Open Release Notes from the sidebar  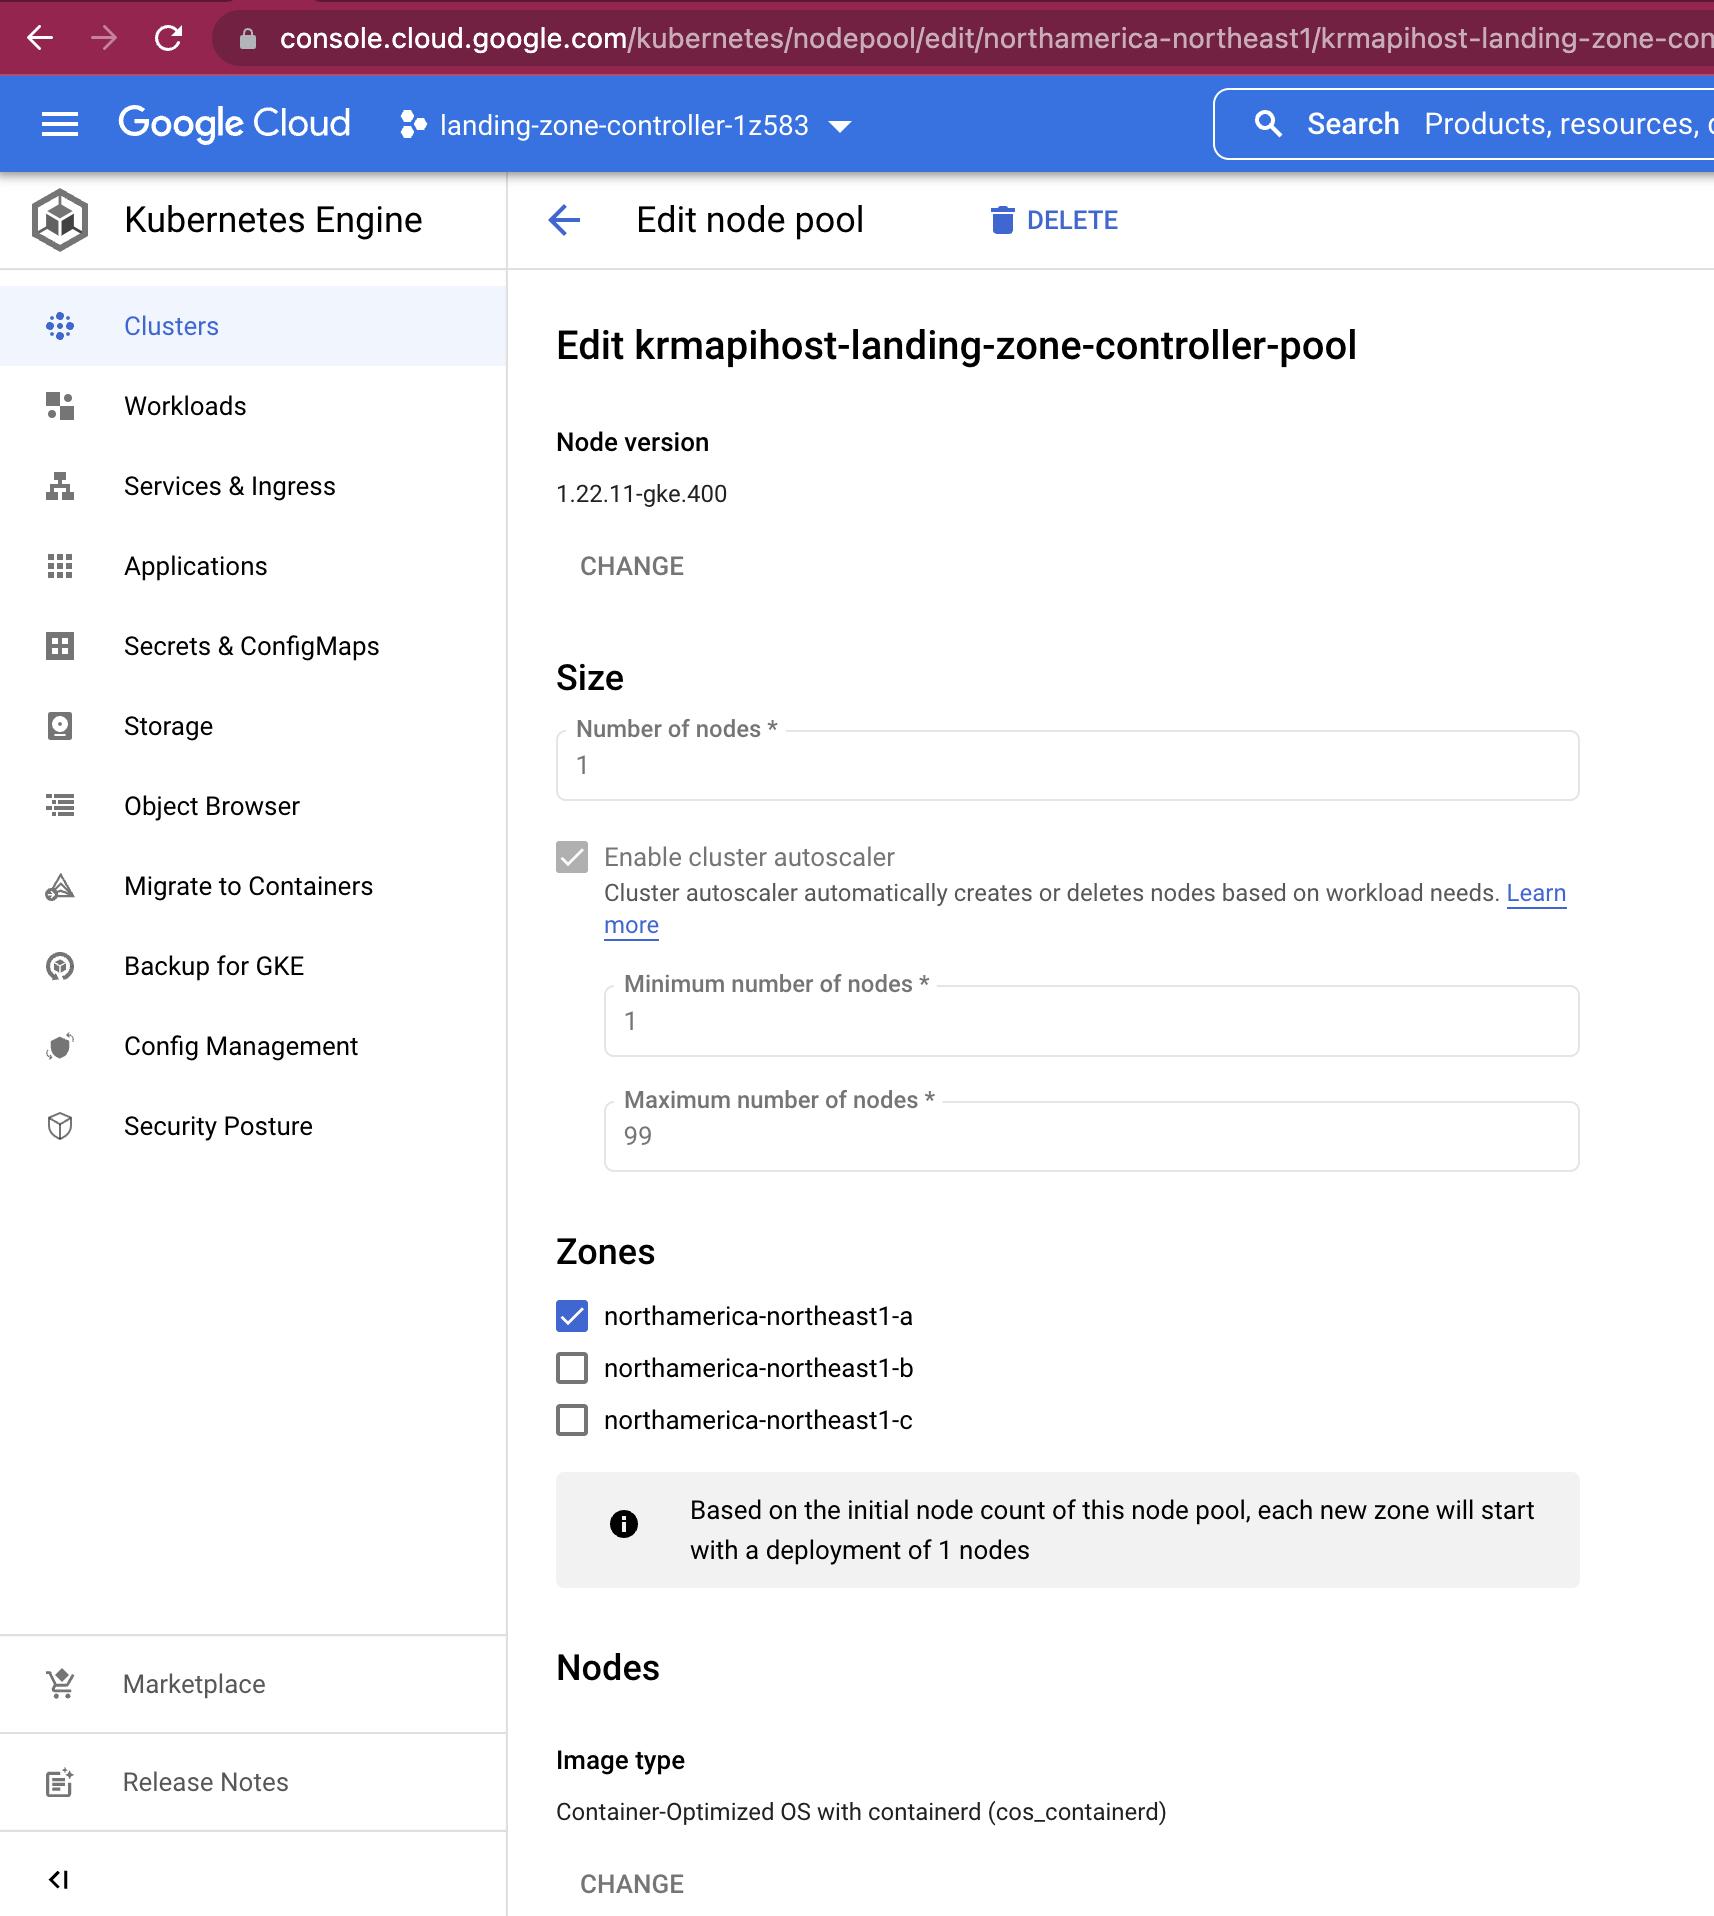click(204, 1782)
